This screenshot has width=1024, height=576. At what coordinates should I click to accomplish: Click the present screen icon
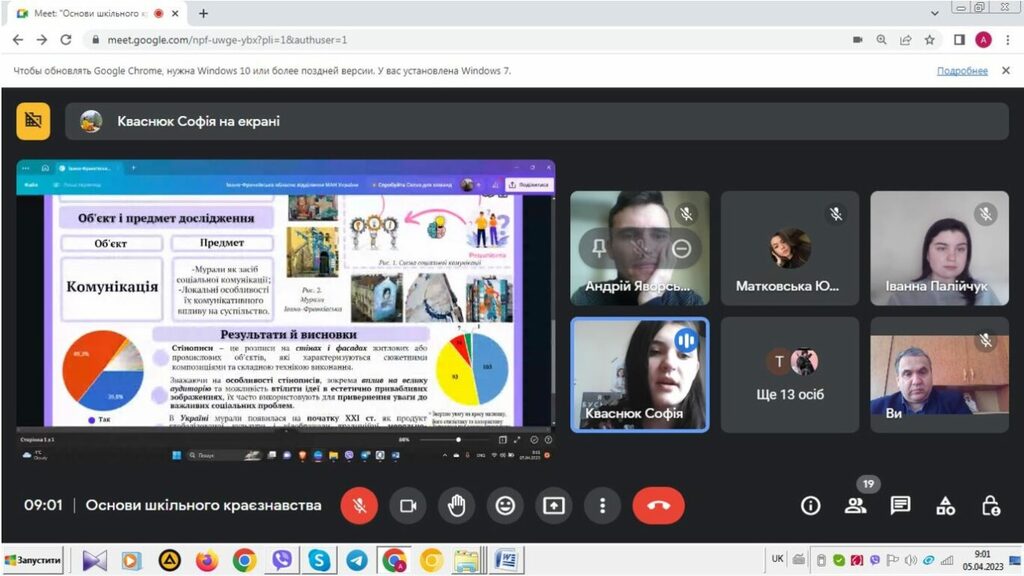(554, 506)
